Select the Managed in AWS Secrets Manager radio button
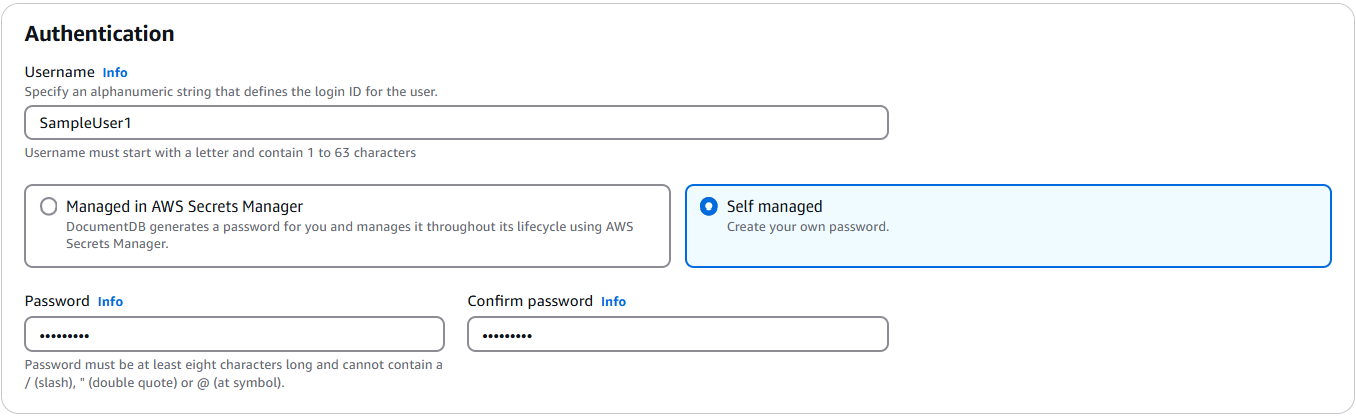 click(x=48, y=207)
